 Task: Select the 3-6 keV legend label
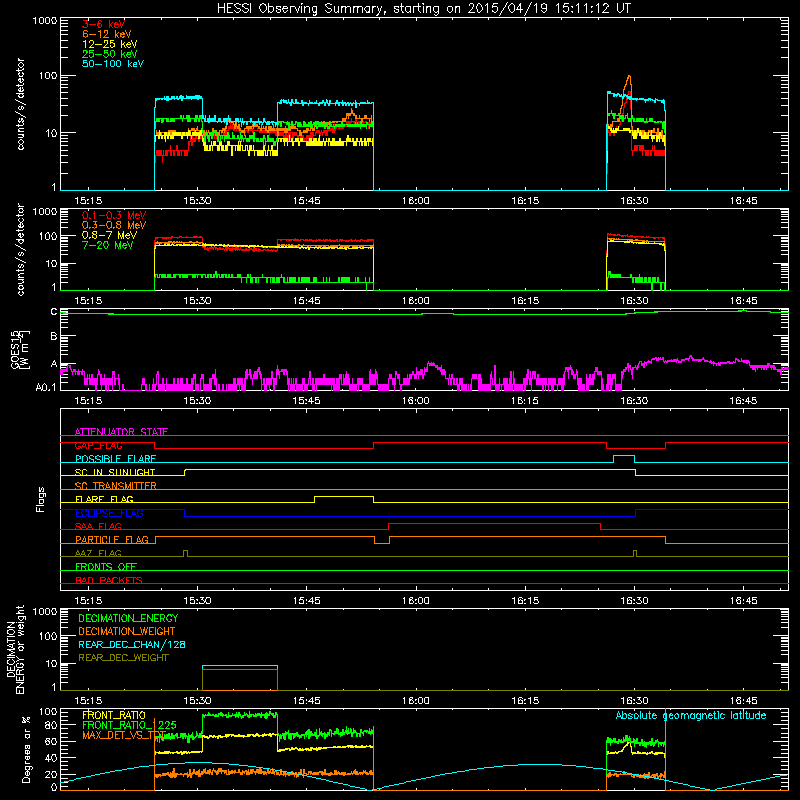click(103, 24)
